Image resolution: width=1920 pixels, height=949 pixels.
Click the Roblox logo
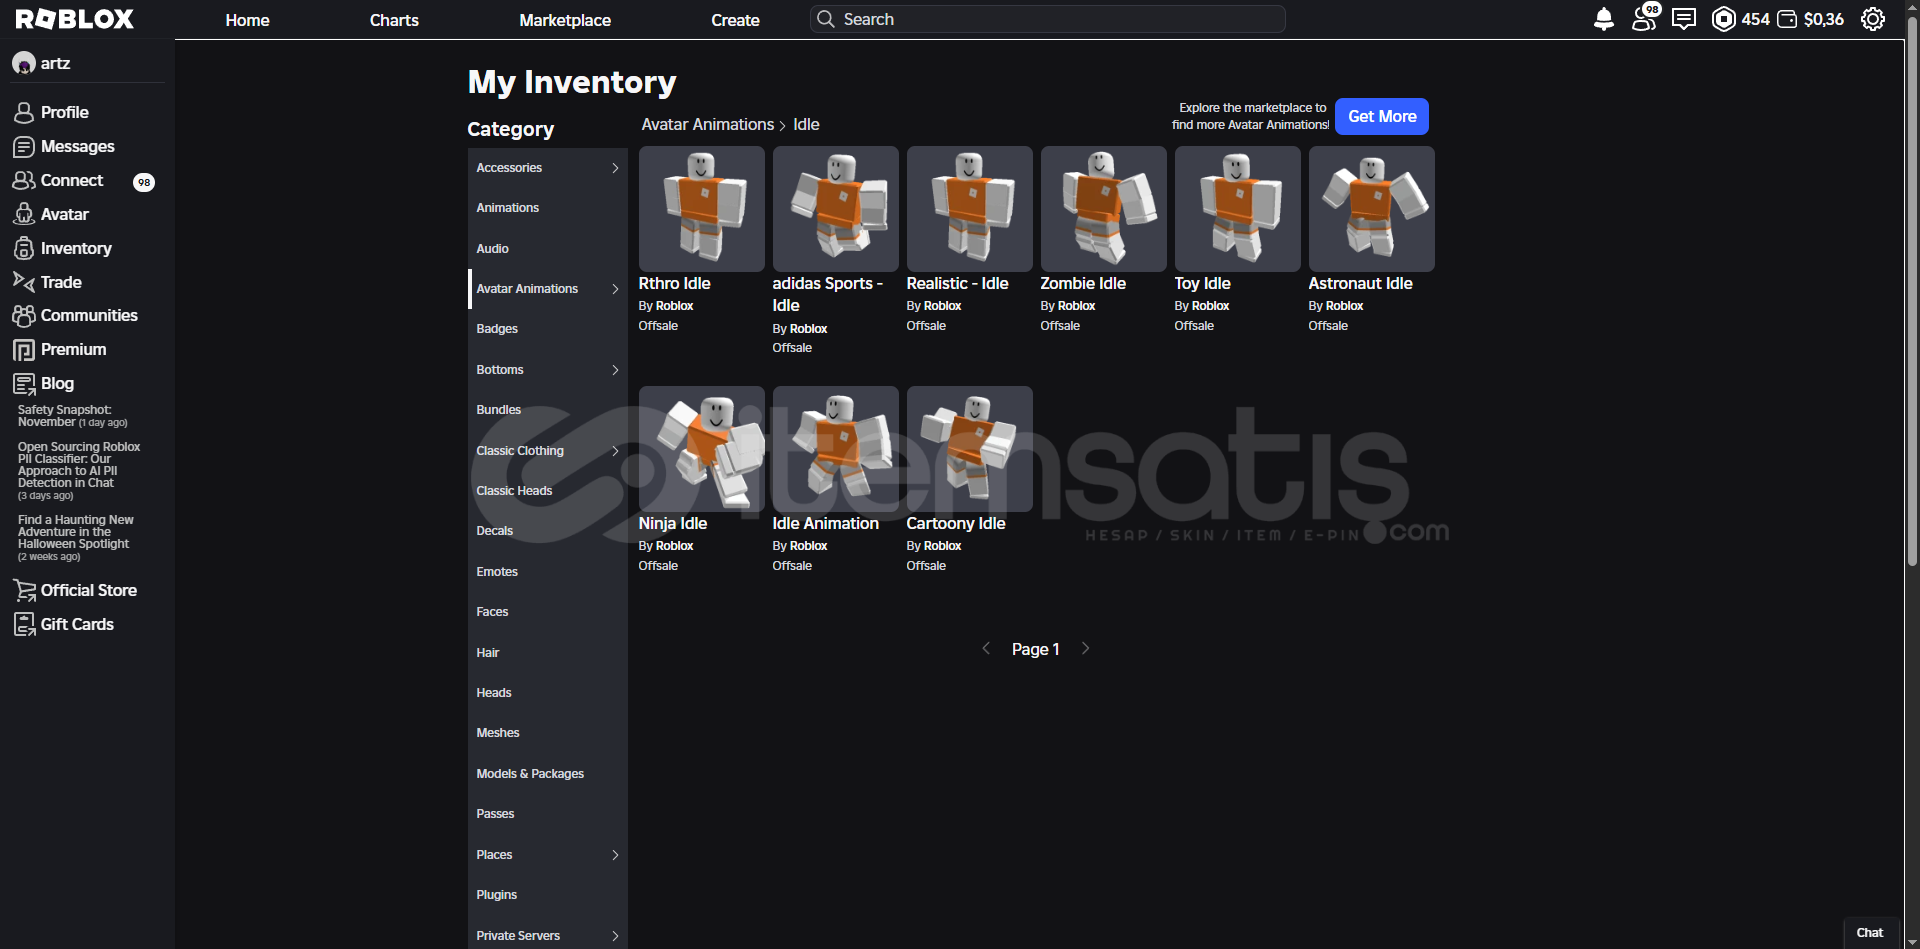tap(74, 19)
